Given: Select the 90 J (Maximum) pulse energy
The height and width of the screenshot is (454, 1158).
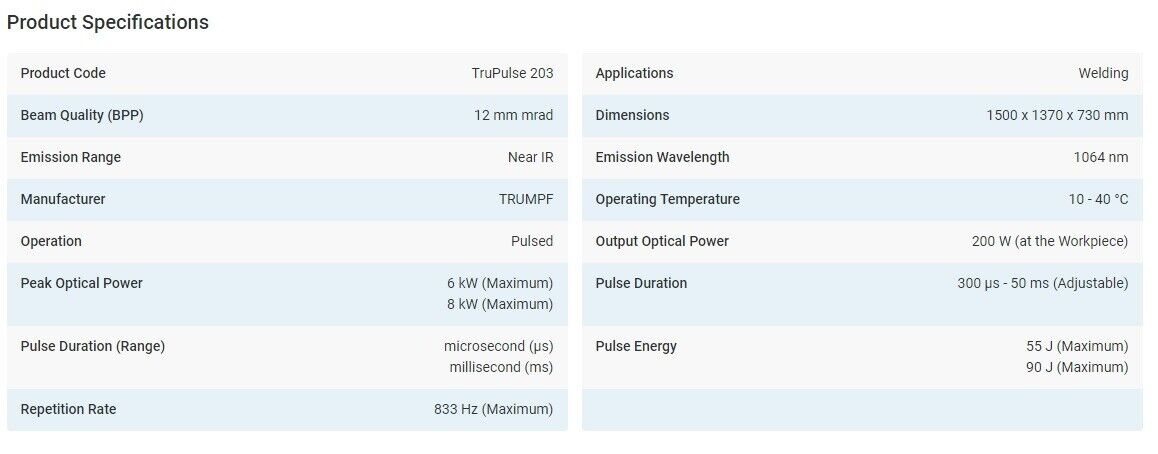Looking at the screenshot, I should pos(1077,367).
